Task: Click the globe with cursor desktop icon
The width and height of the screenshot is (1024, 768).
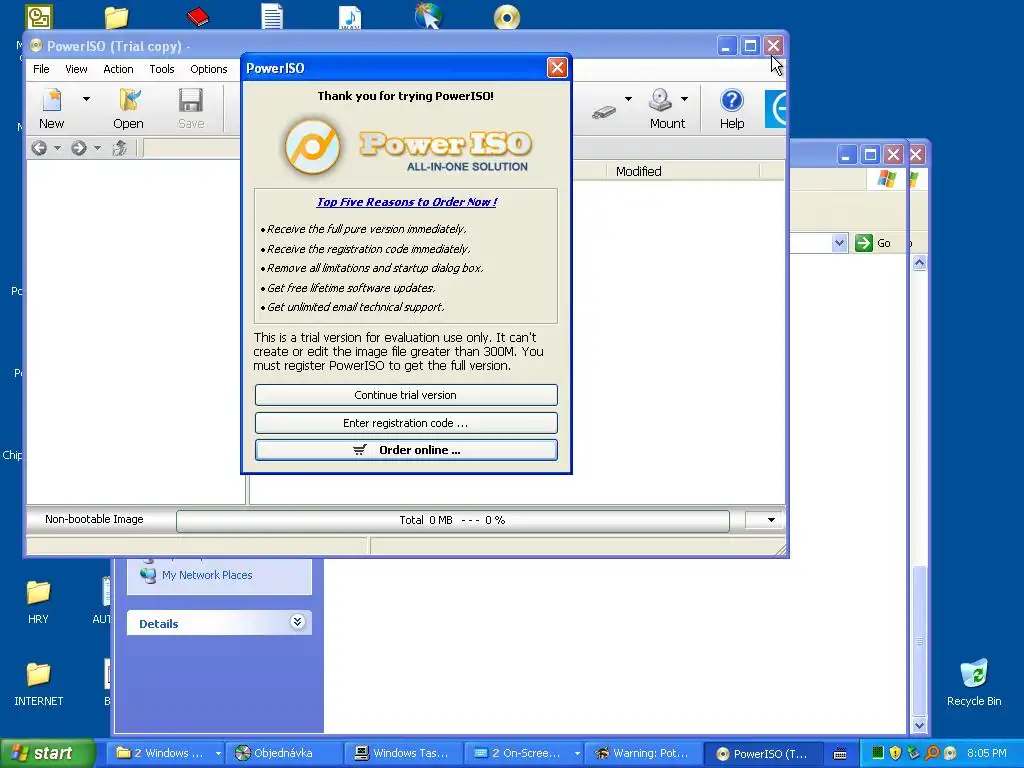Action: tap(428, 16)
